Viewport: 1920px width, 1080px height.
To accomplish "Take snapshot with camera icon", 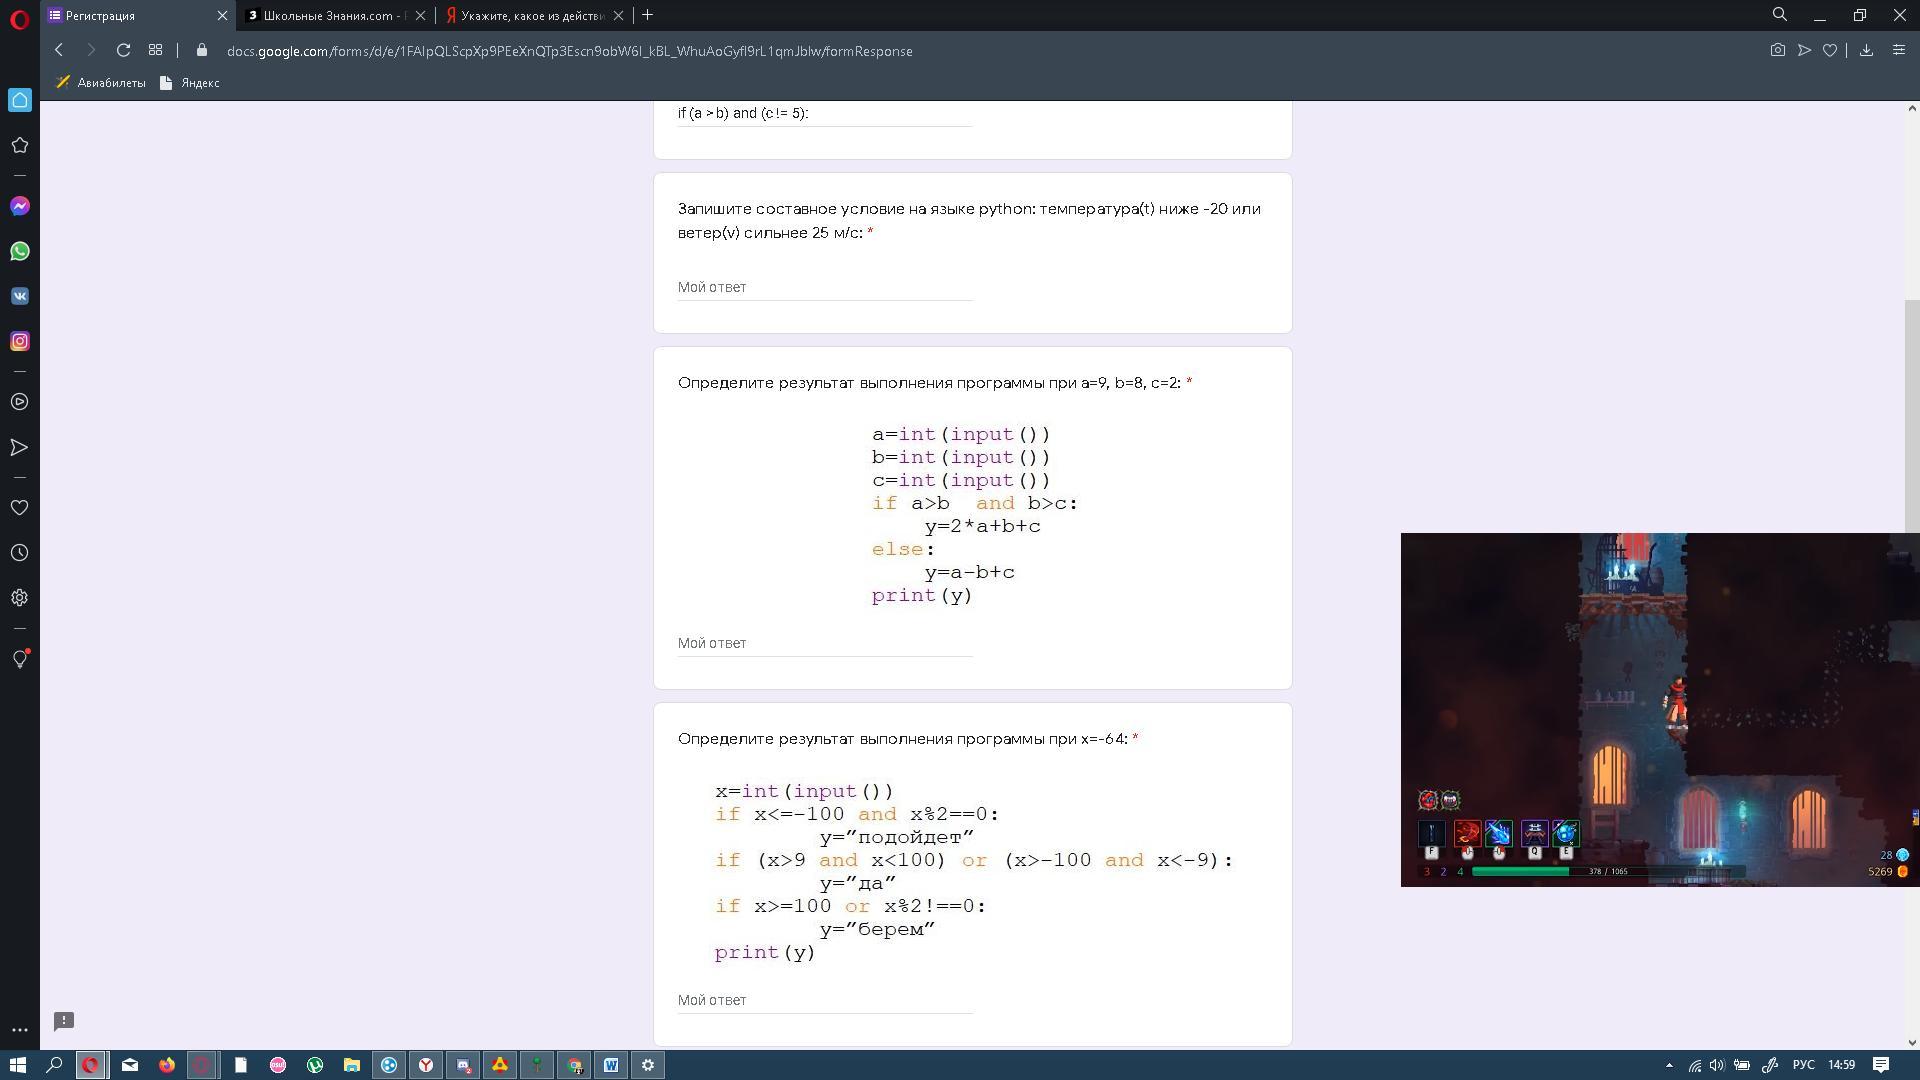I will tap(1777, 50).
